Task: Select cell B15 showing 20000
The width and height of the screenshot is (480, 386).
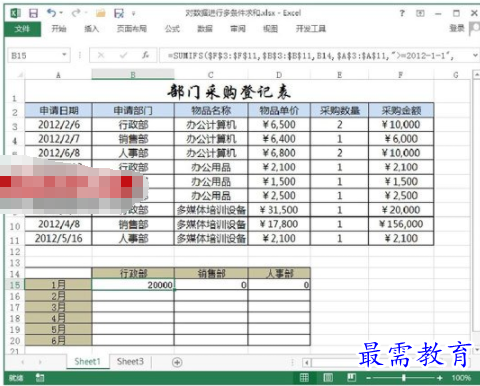Action: point(133,285)
